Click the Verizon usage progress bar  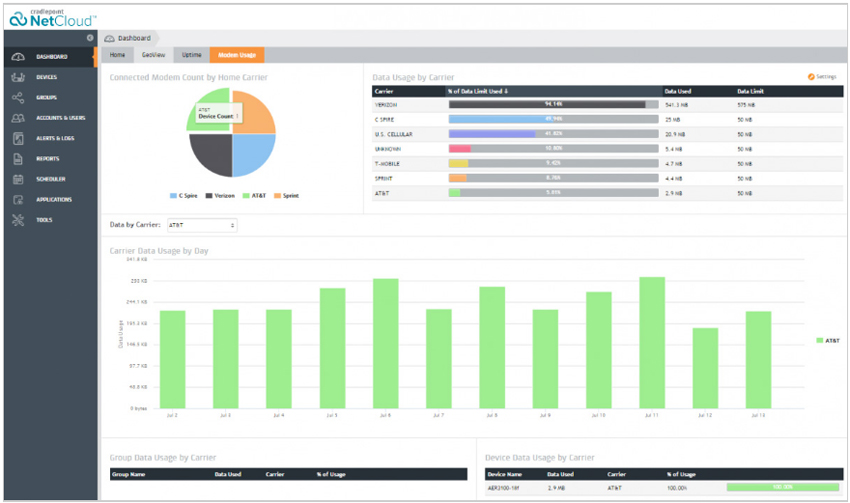553,105
